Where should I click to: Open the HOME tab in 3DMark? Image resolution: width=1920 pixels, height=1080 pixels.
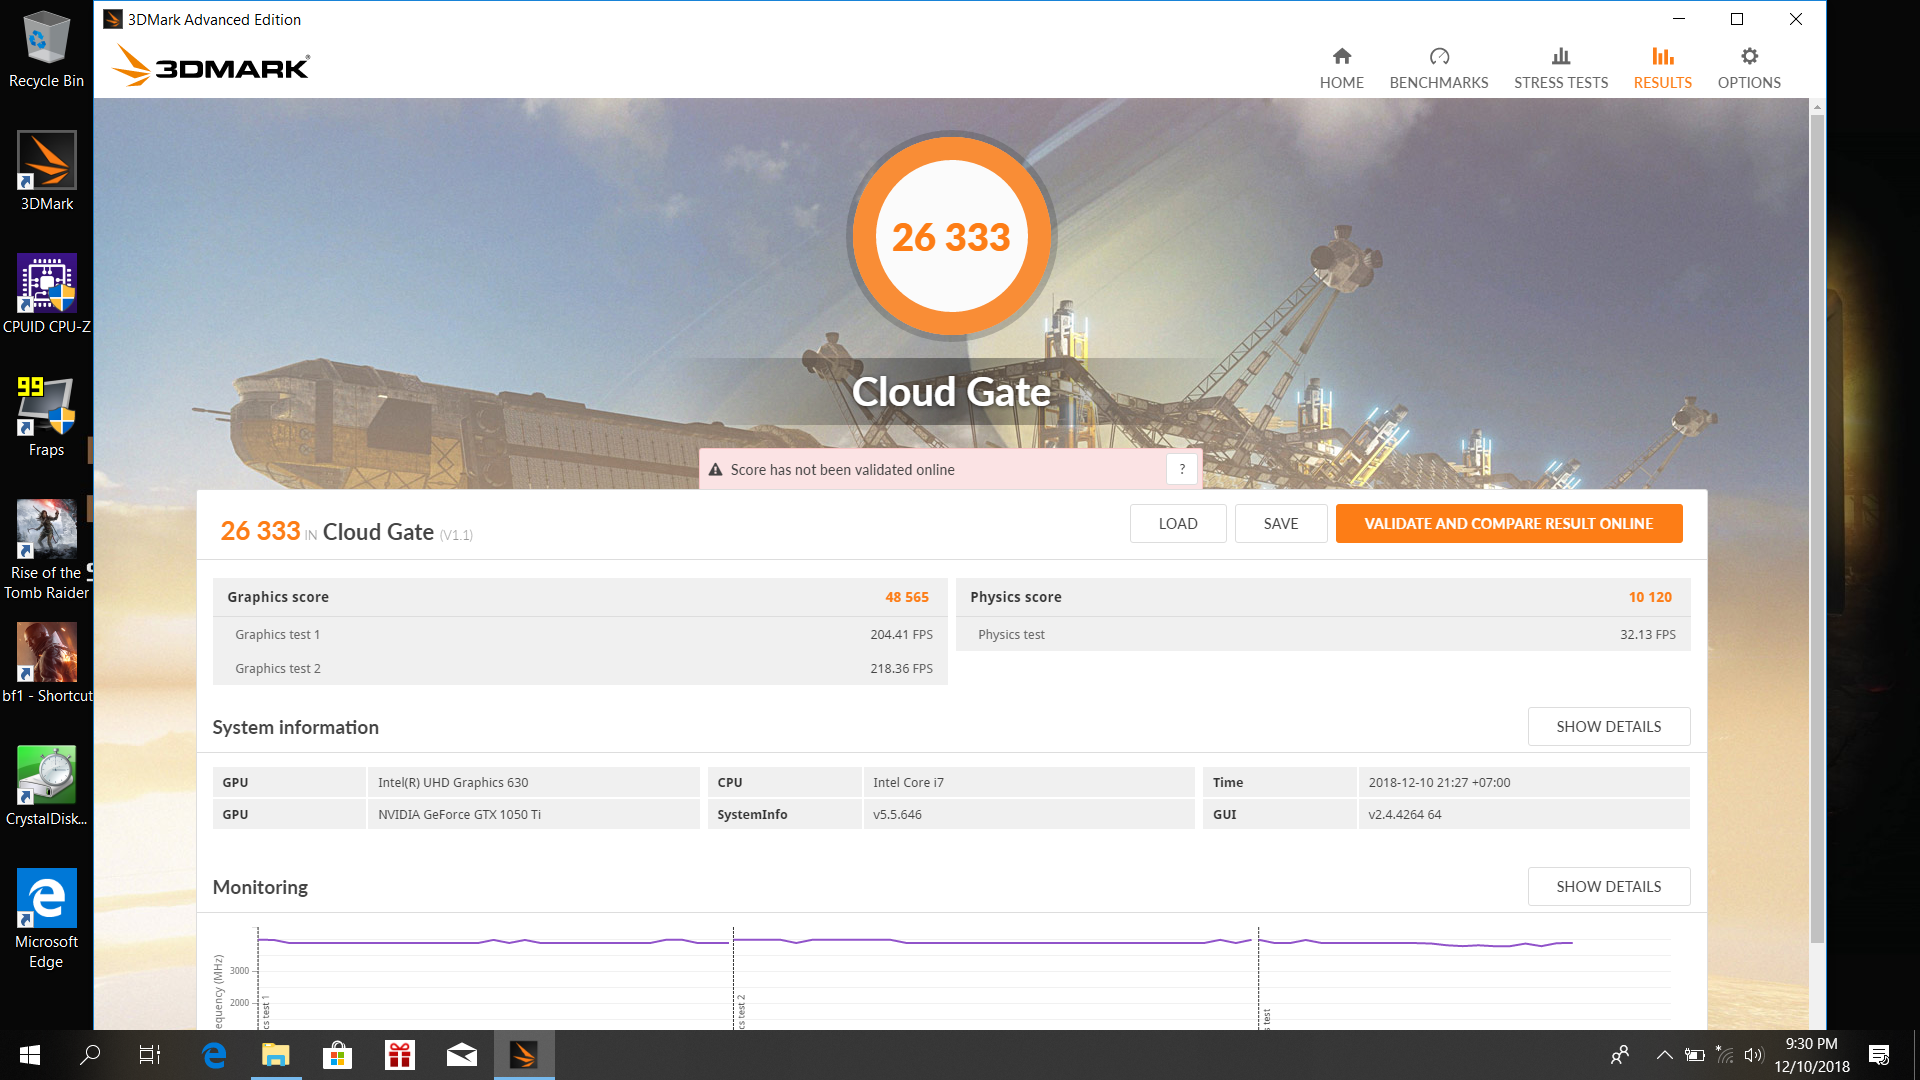(x=1341, y=68)
